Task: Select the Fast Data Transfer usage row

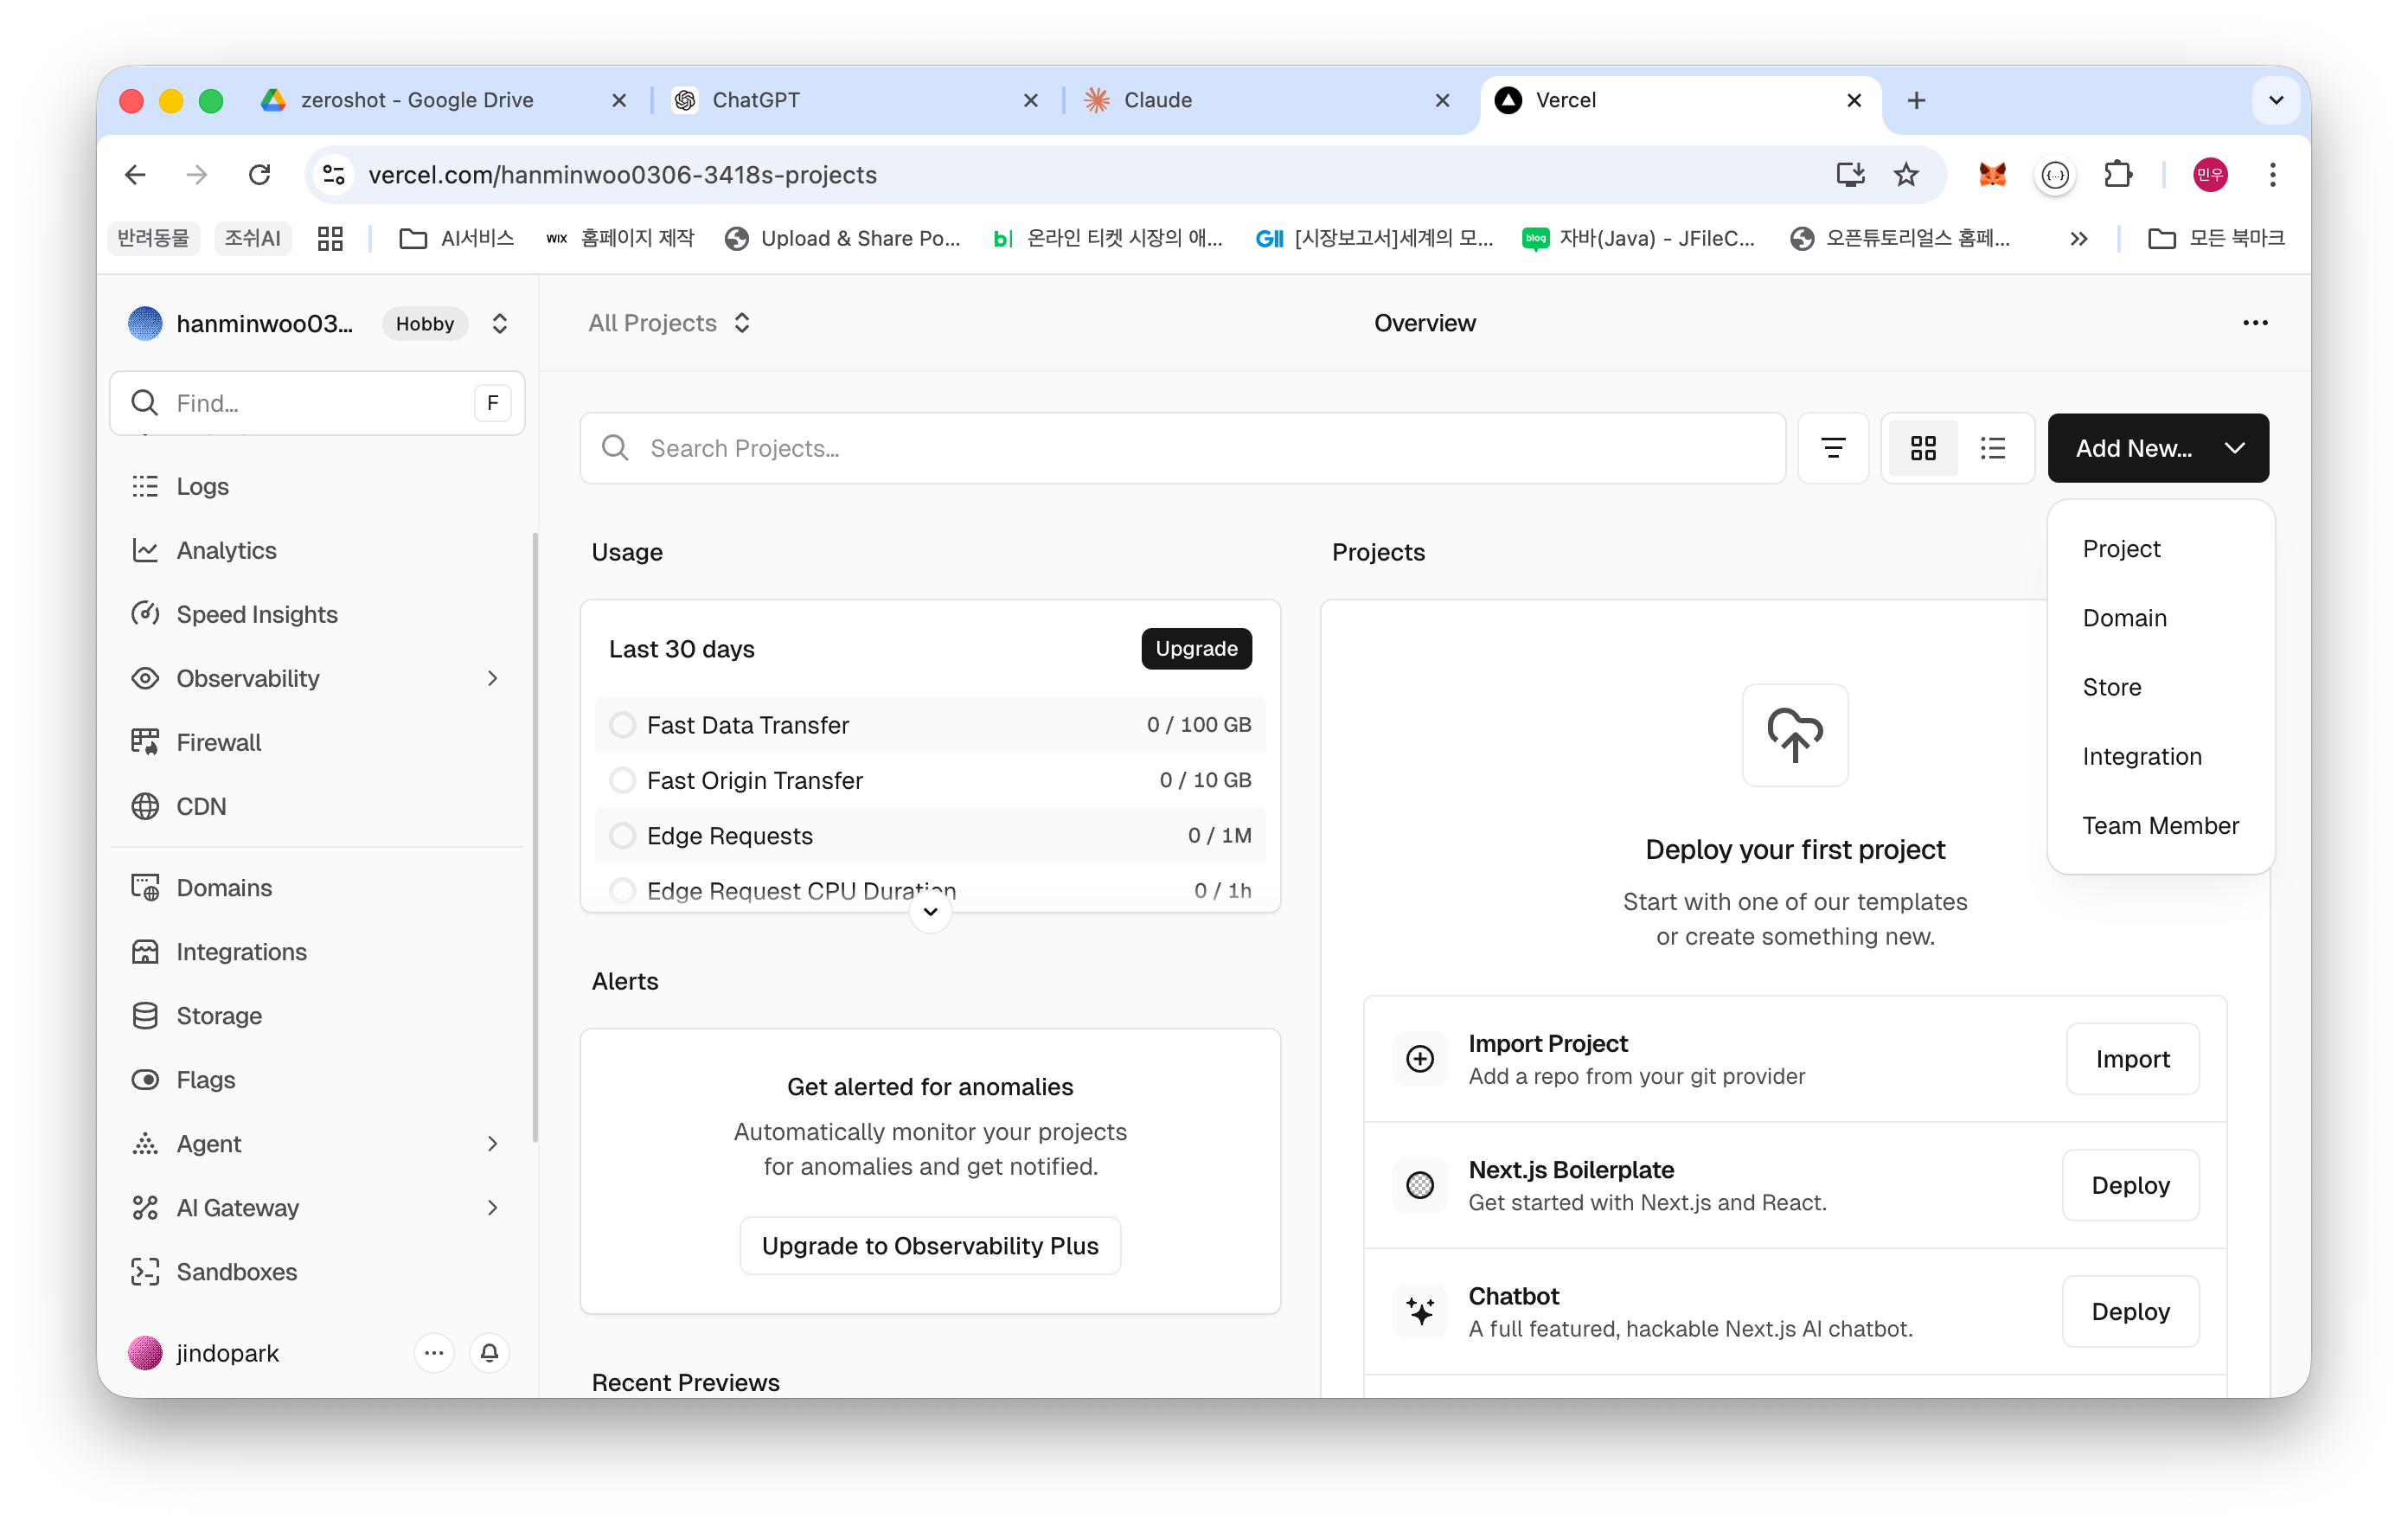Action: point(930,725)
